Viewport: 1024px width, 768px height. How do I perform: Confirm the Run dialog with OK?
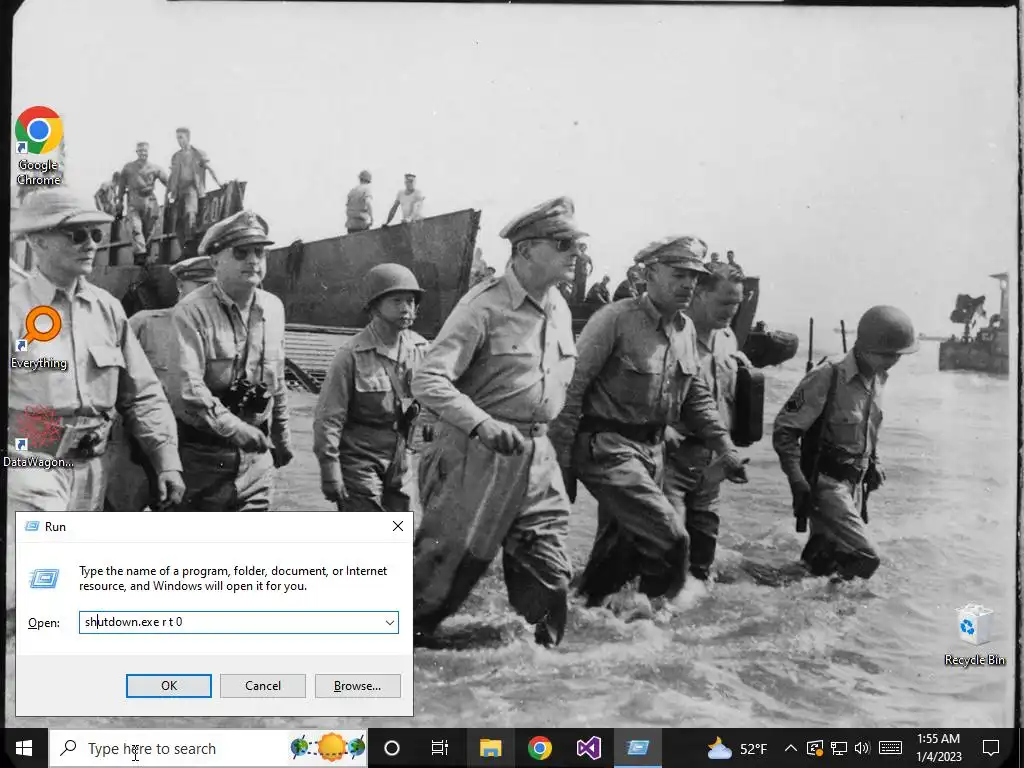coord(168,686)
